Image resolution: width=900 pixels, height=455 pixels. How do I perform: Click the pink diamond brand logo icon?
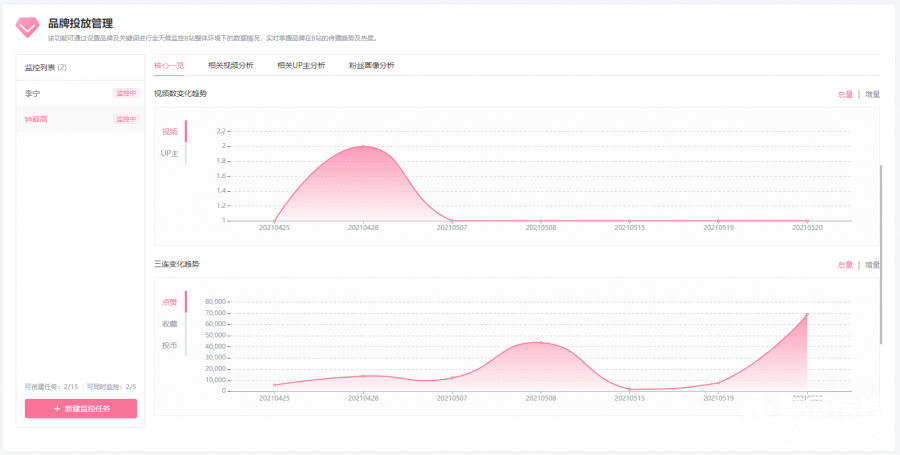coord(28,27)
